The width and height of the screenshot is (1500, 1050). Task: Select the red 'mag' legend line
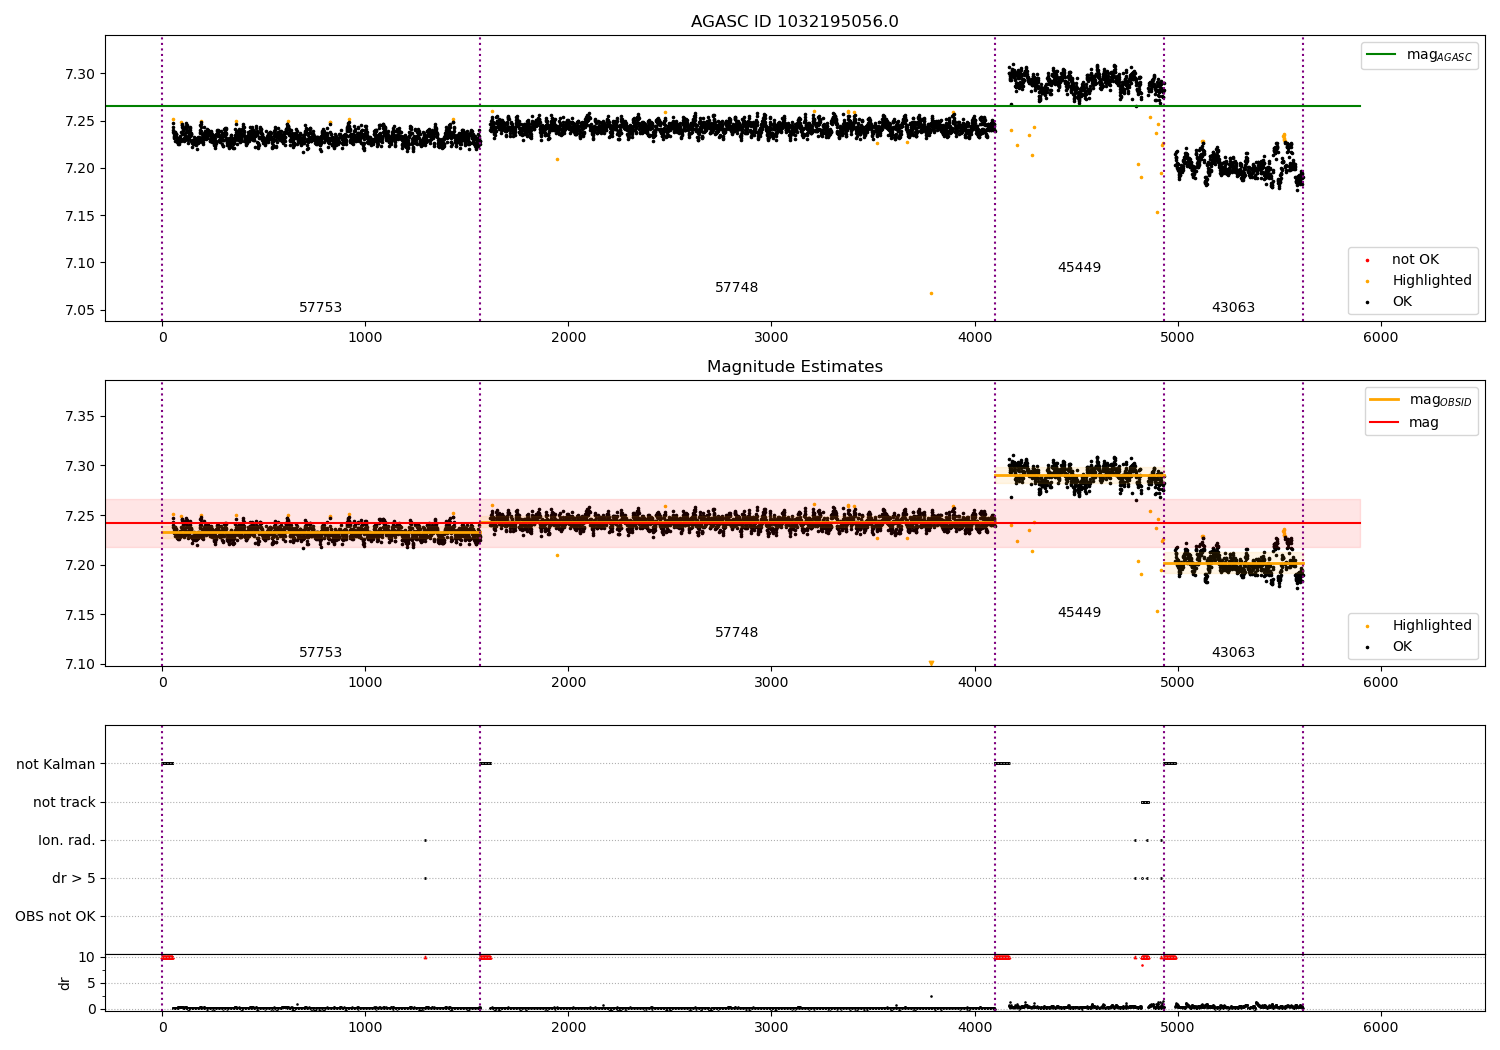tap(1385, 422)
